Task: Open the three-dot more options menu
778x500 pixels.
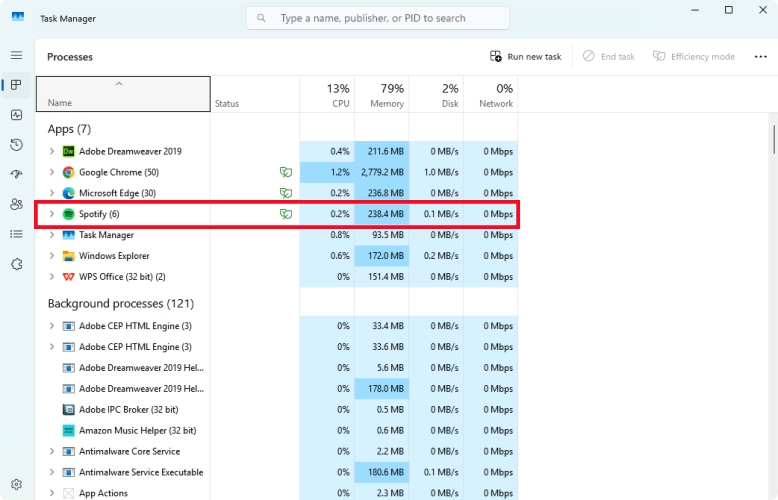Action: (x=761, y=57)
